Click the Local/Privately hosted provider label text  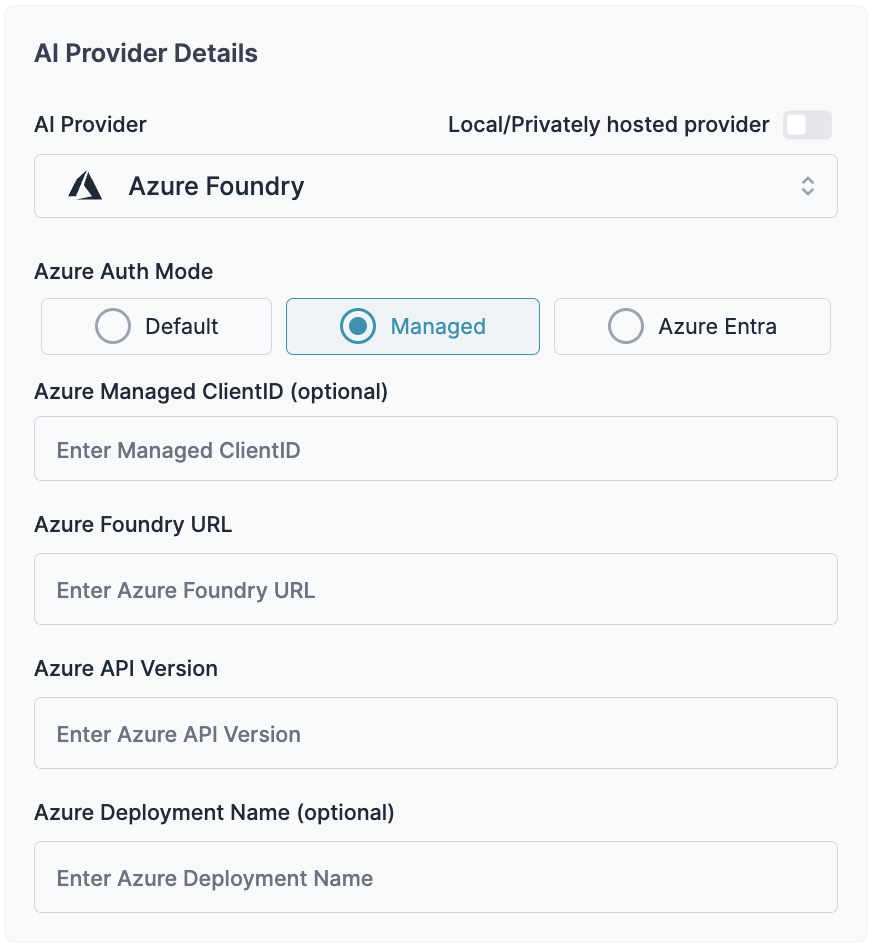(x=608, y=124)
